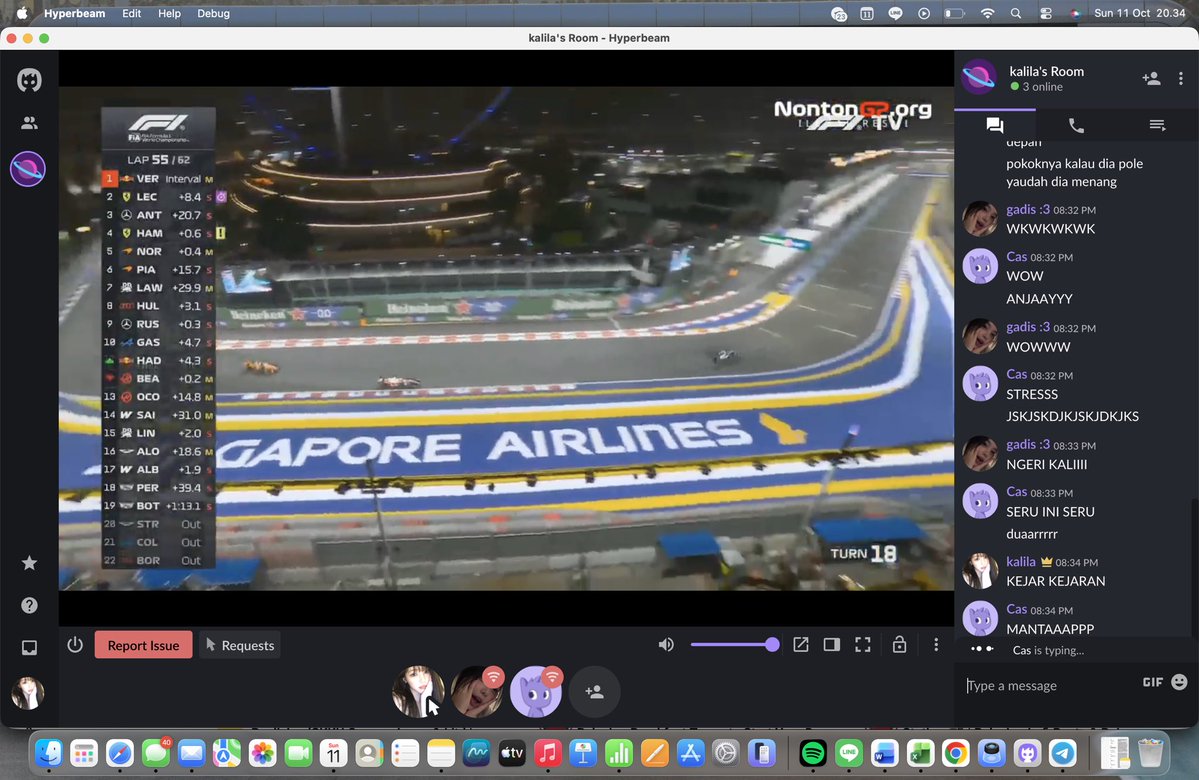Mute the stream volume speaker icon
The height and width of the screenshot is (780, 1199).
click(x=666, y=645)
